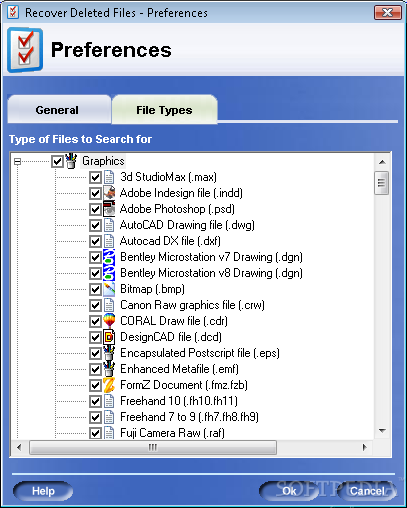
Task: Switch to the General tab
Action: click(x=57, y=110)
